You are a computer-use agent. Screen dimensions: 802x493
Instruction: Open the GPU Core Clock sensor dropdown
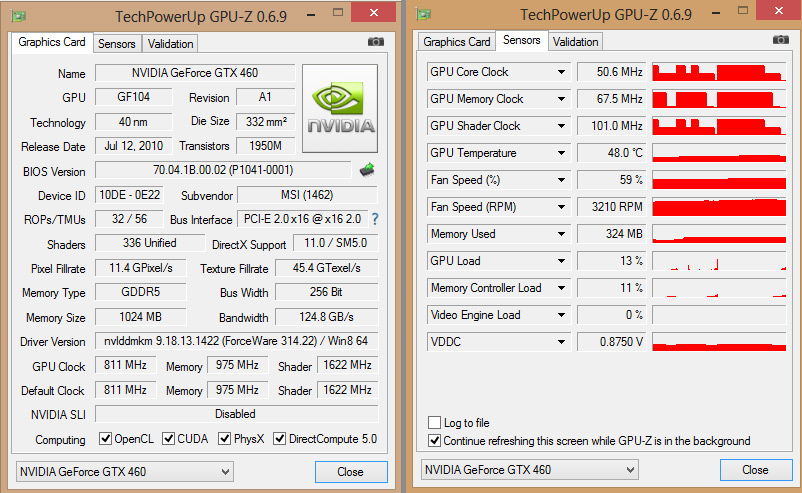click(561, 72)
